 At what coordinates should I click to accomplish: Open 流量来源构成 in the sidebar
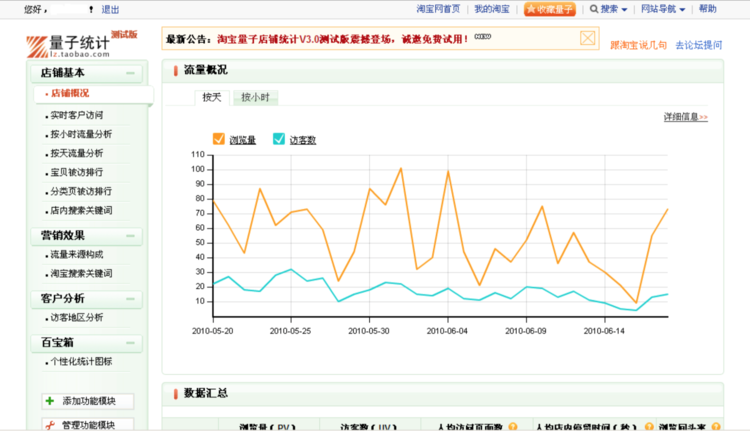(x=77, y=254)
